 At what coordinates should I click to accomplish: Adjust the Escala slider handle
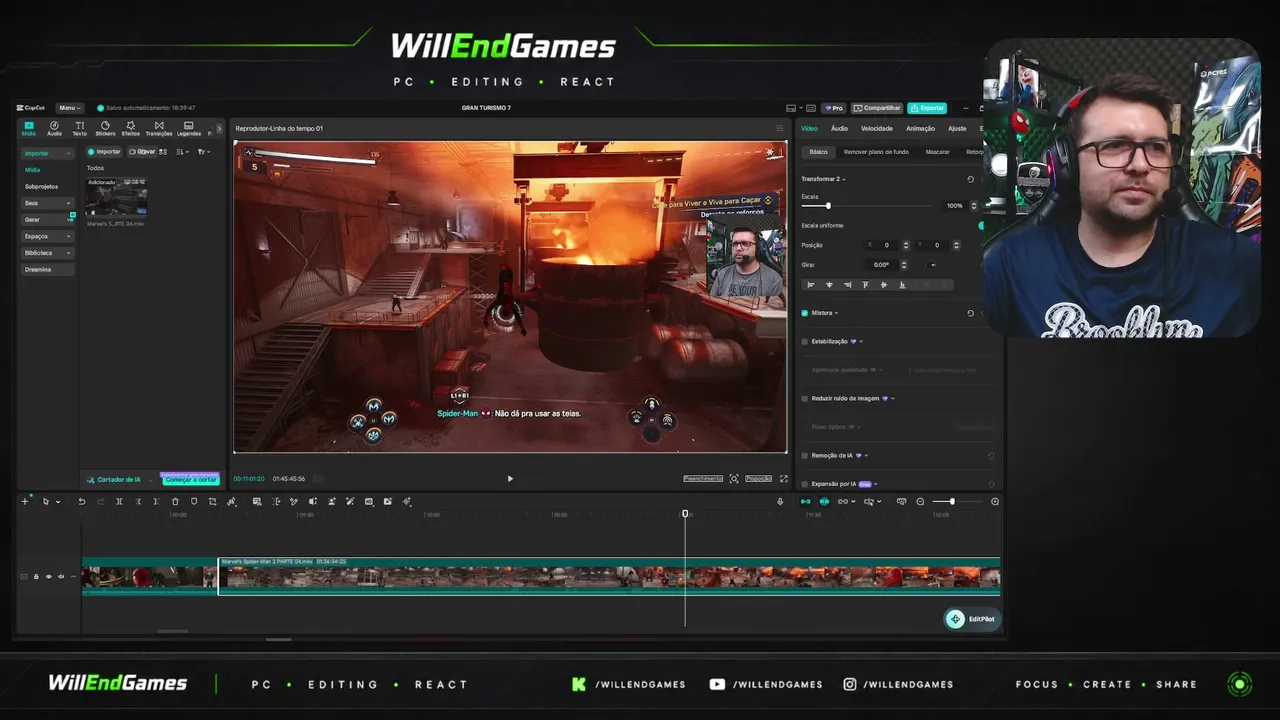[828, 206]
